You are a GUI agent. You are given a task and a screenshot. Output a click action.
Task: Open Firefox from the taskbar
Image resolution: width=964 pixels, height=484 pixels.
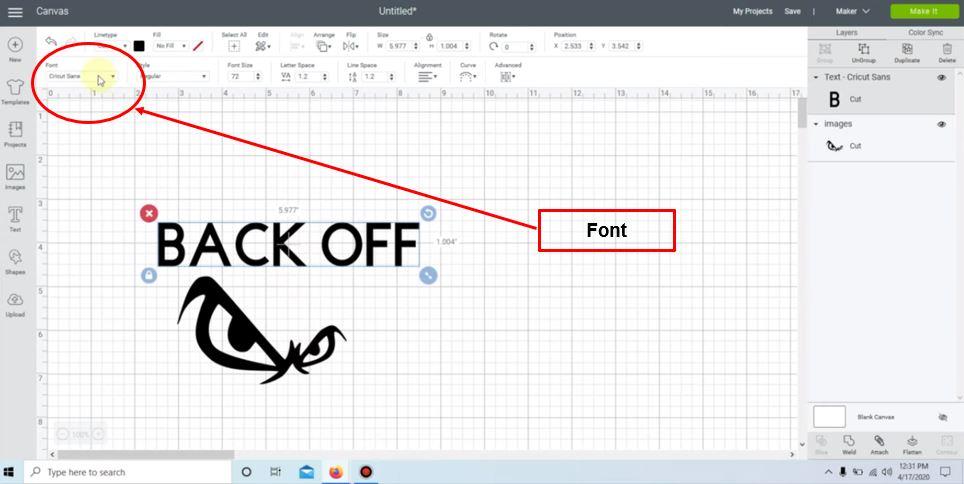click(335, 472)
